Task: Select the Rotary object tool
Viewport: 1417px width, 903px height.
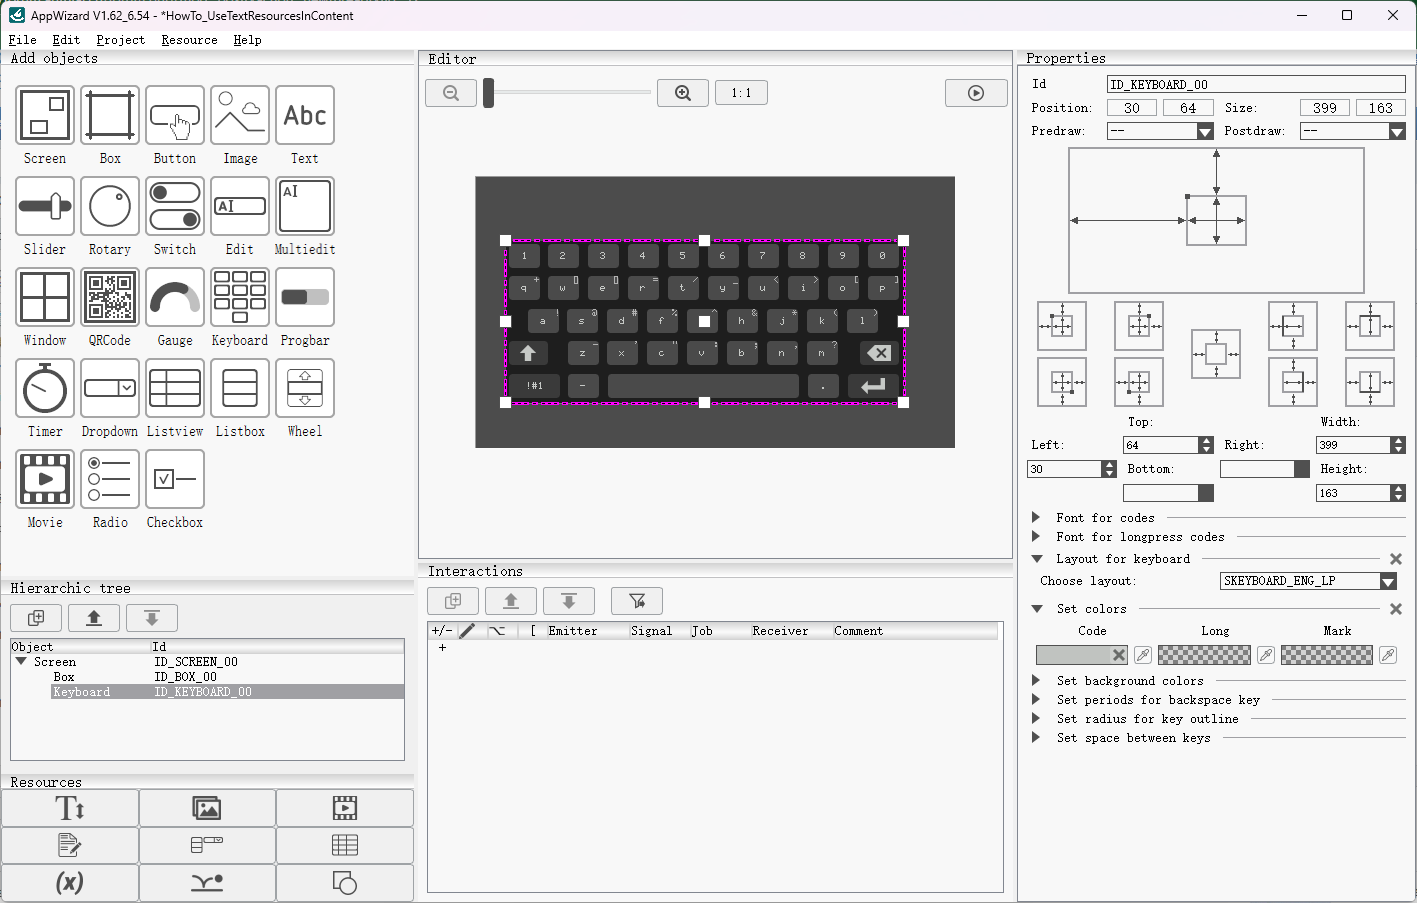Action: (x=110, y=206)
